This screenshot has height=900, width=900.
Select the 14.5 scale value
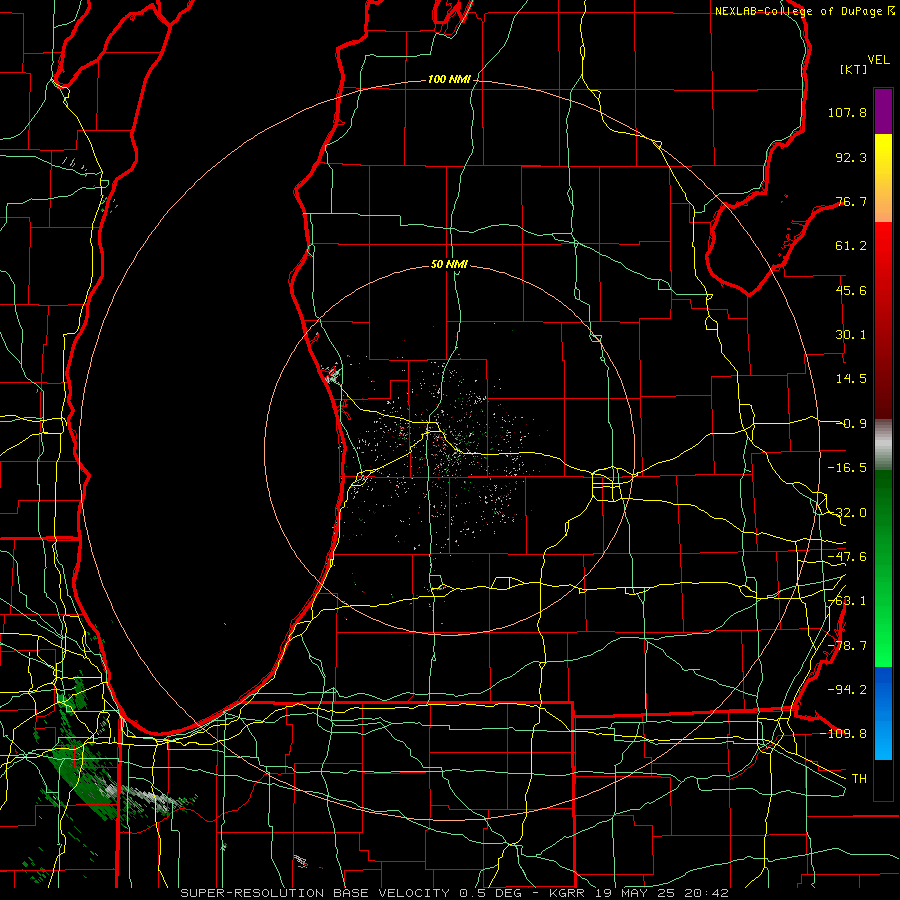click(x=851, y=379)
